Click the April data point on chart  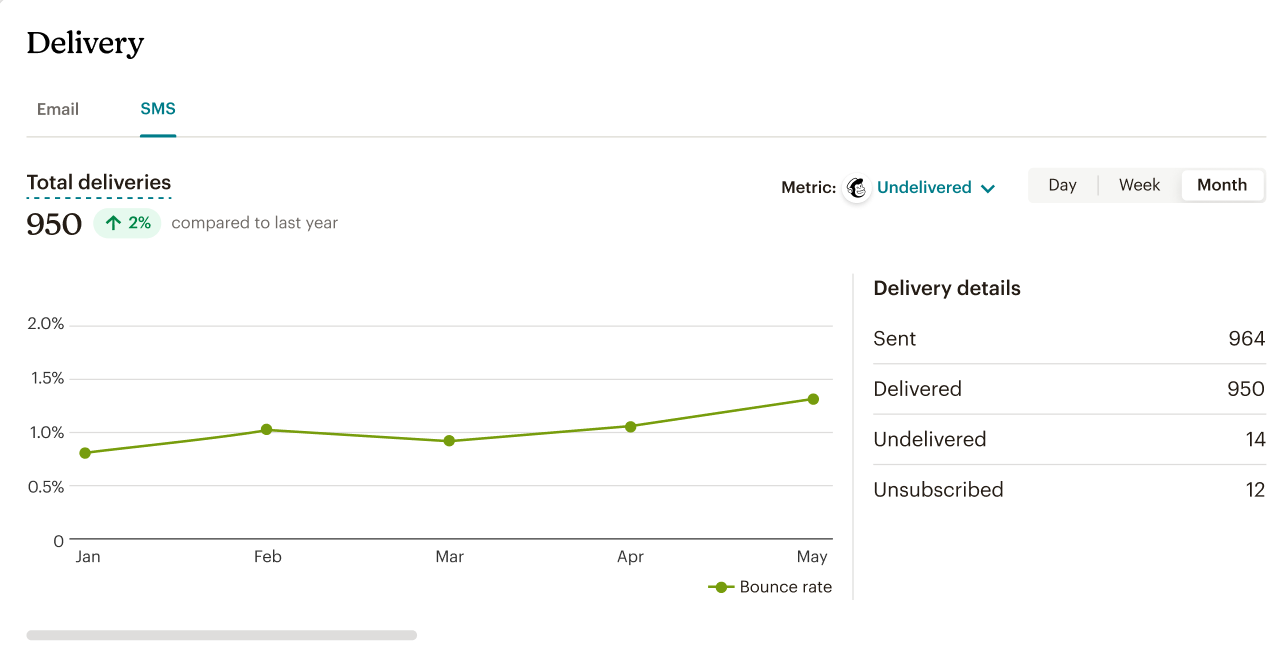pyautogui.click(x=630, y=427)
